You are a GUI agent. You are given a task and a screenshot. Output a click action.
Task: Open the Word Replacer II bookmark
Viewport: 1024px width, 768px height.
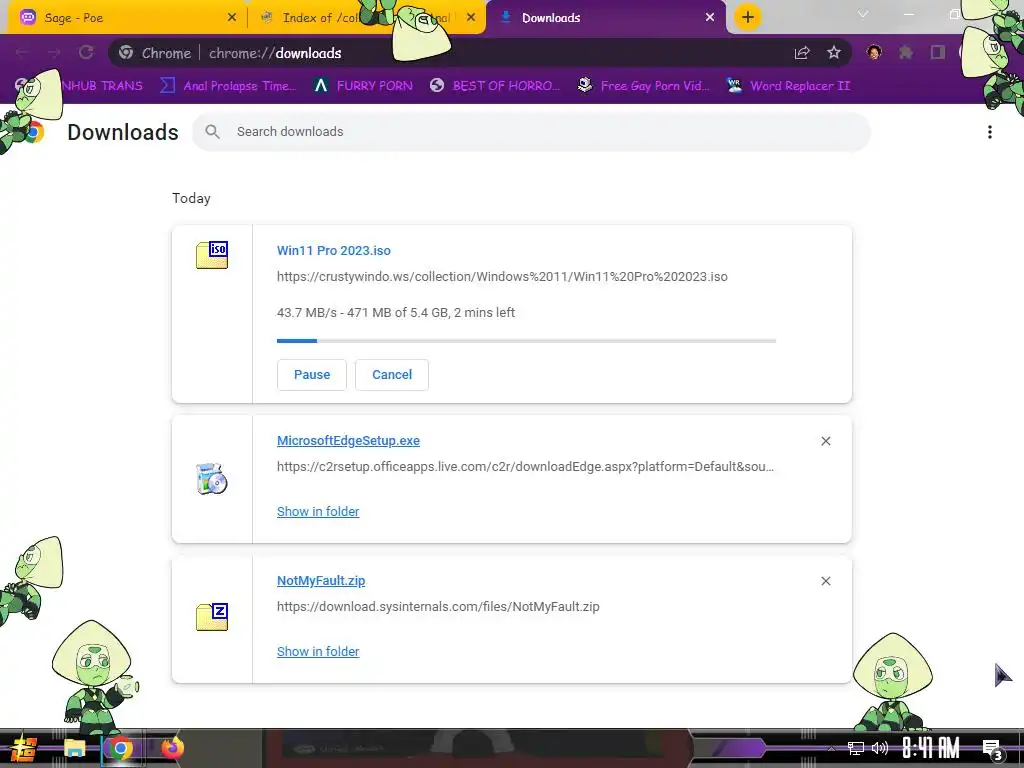(788, 86)
